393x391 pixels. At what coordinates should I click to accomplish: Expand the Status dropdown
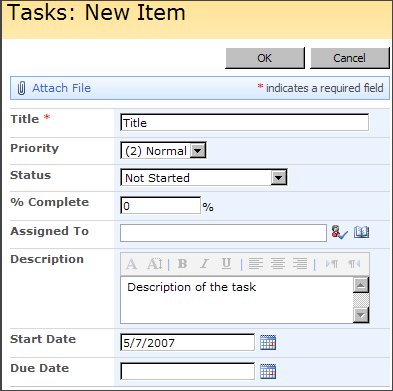point(279,178)
